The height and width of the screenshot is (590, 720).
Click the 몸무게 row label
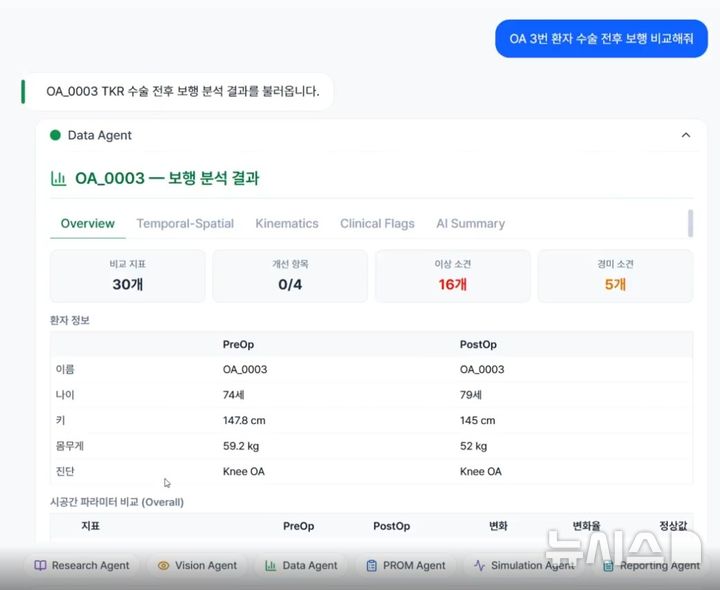coord(69,446)
